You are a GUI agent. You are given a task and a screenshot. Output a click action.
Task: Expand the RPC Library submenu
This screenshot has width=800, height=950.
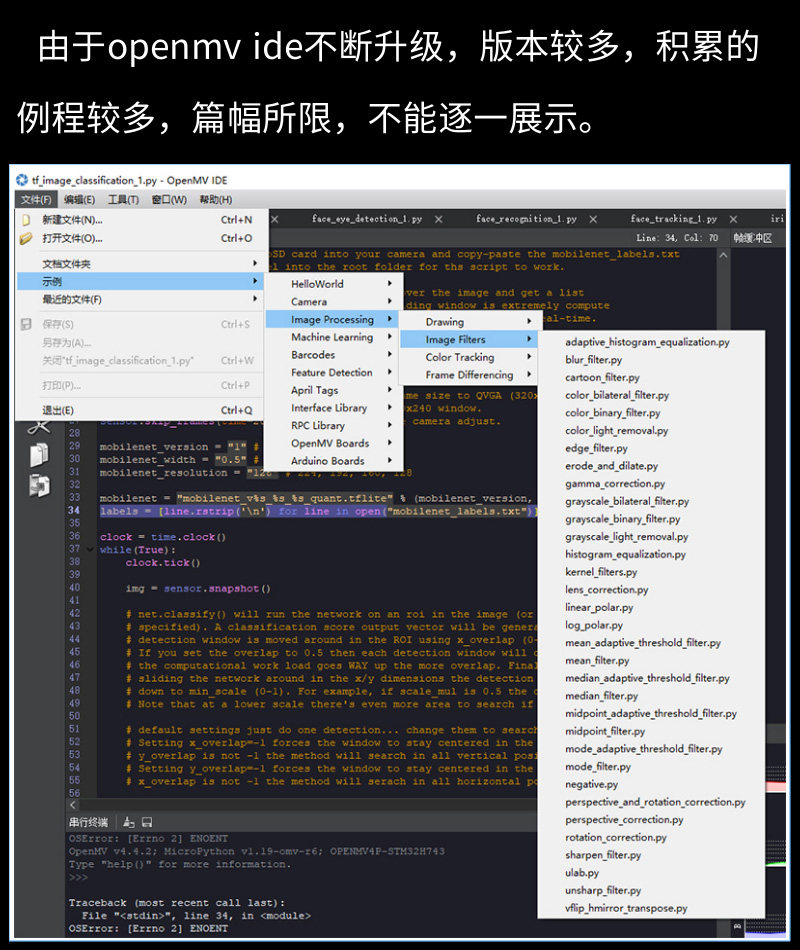click(x=334, y=425)
